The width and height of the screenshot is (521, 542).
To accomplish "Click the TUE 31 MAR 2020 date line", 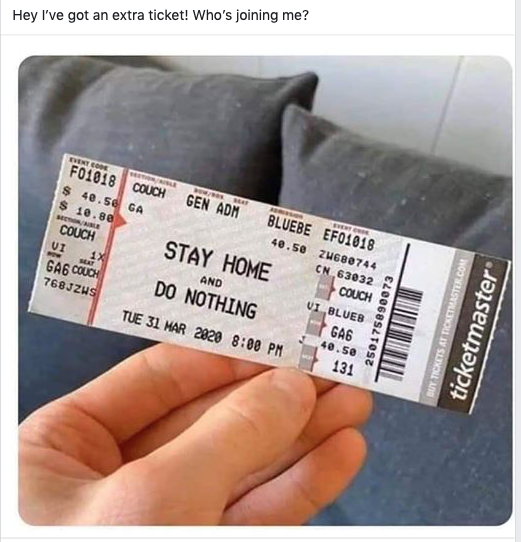I will 202,334.
